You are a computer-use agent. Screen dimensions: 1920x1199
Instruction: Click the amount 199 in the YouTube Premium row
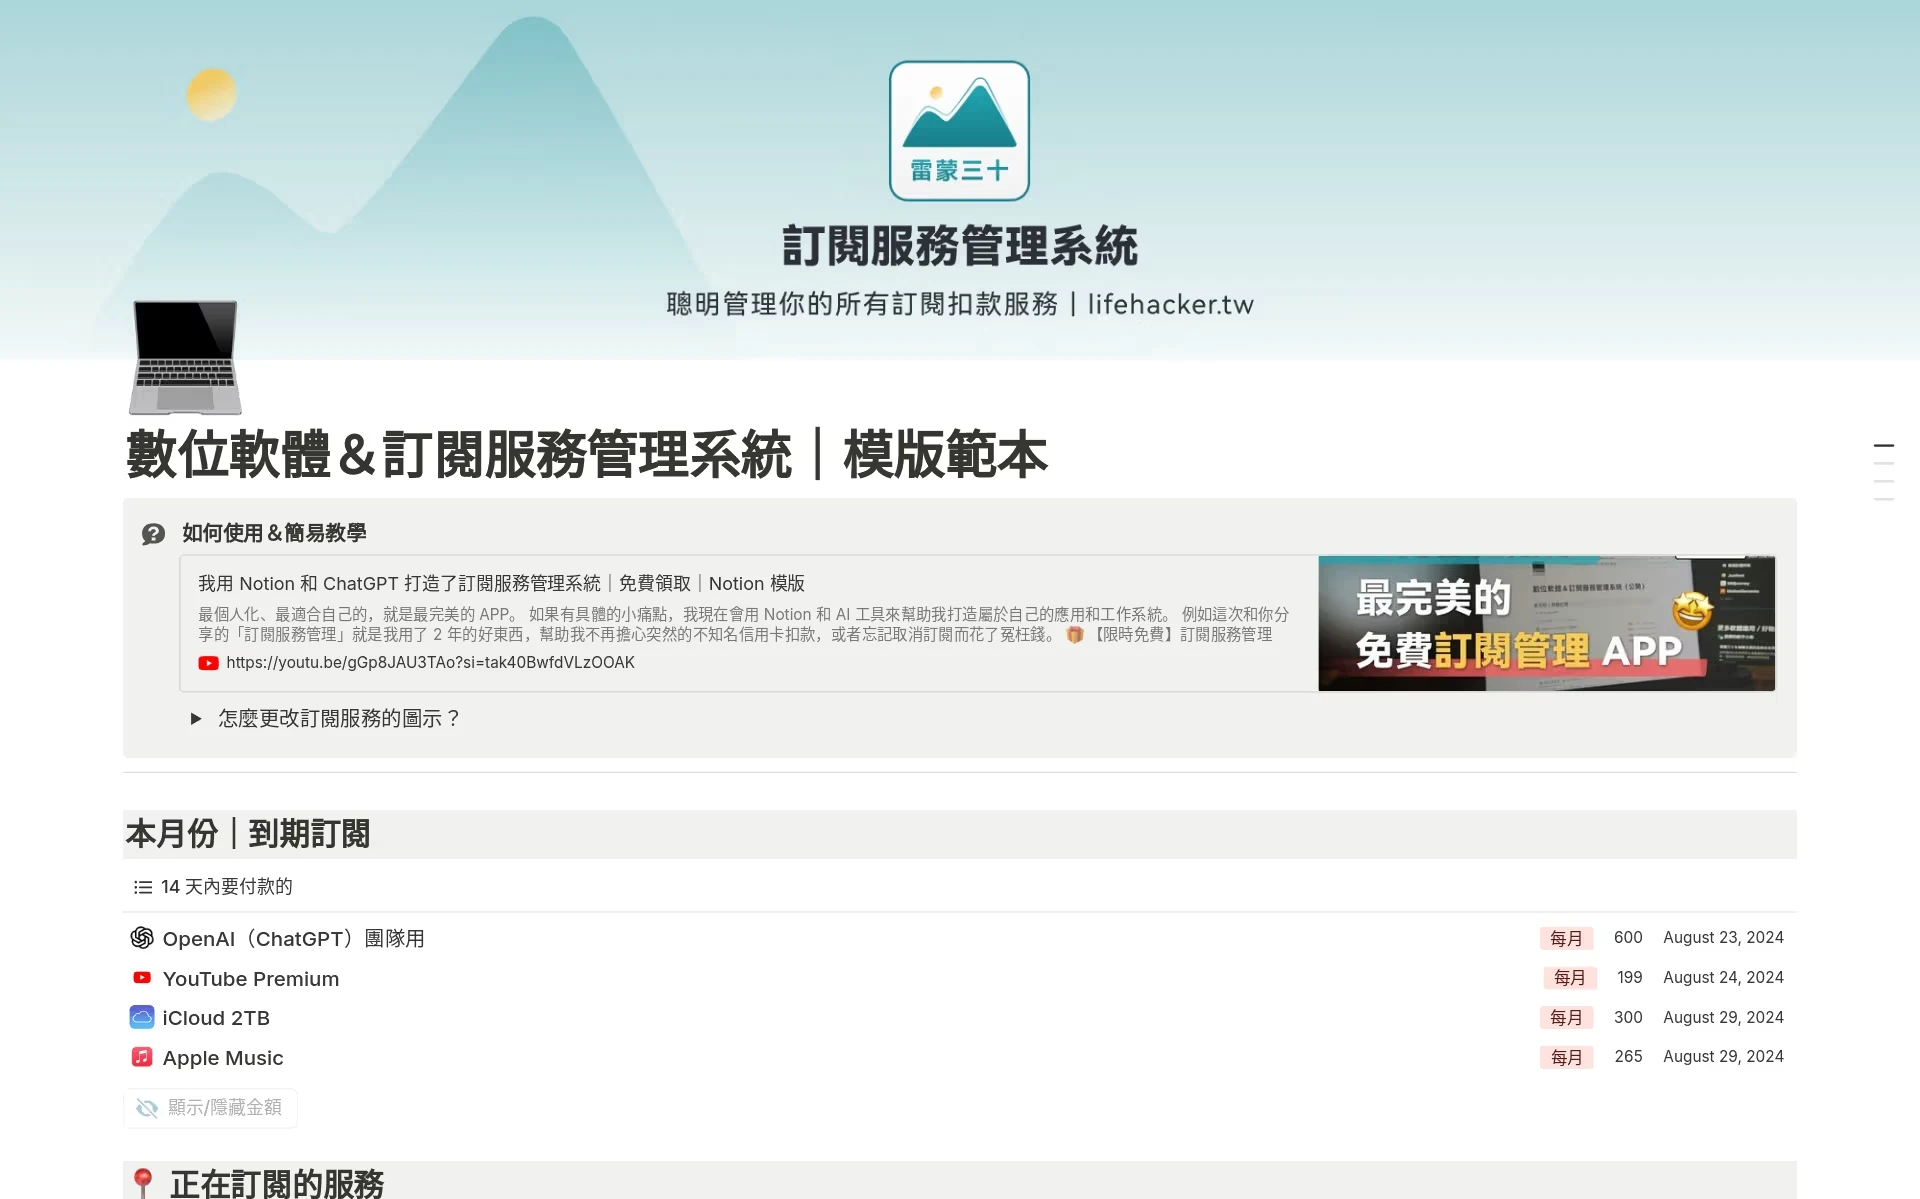[1630, 978]
